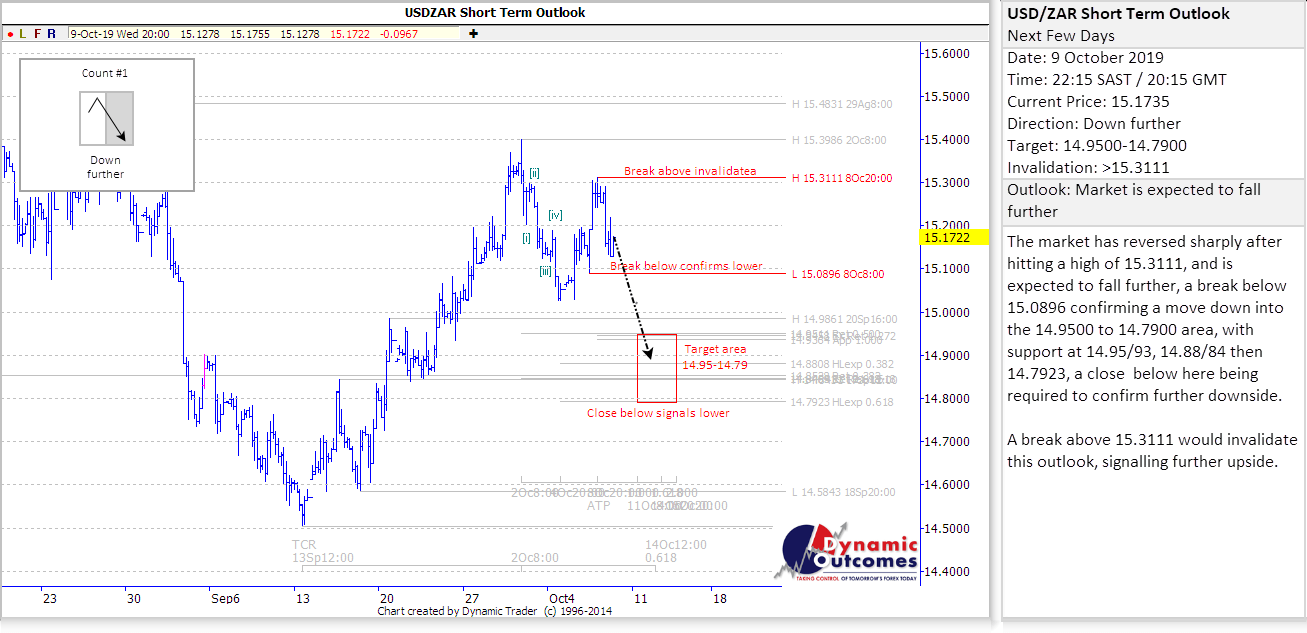The width and height of the screenshot is (1307, 633).
Task: Click the 'Time: 22:15 SAST / 20:15 GMT' line
Action: (x=1117, y=80)
